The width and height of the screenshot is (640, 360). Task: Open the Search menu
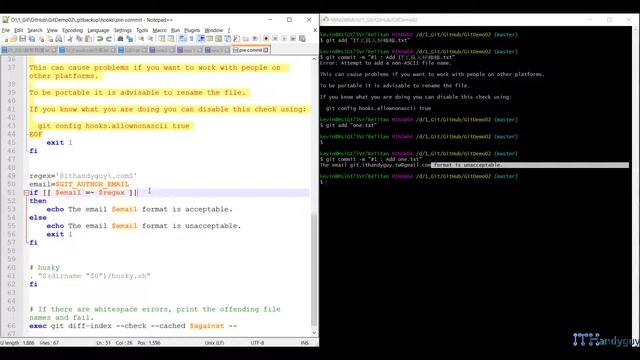pos(35,30)
